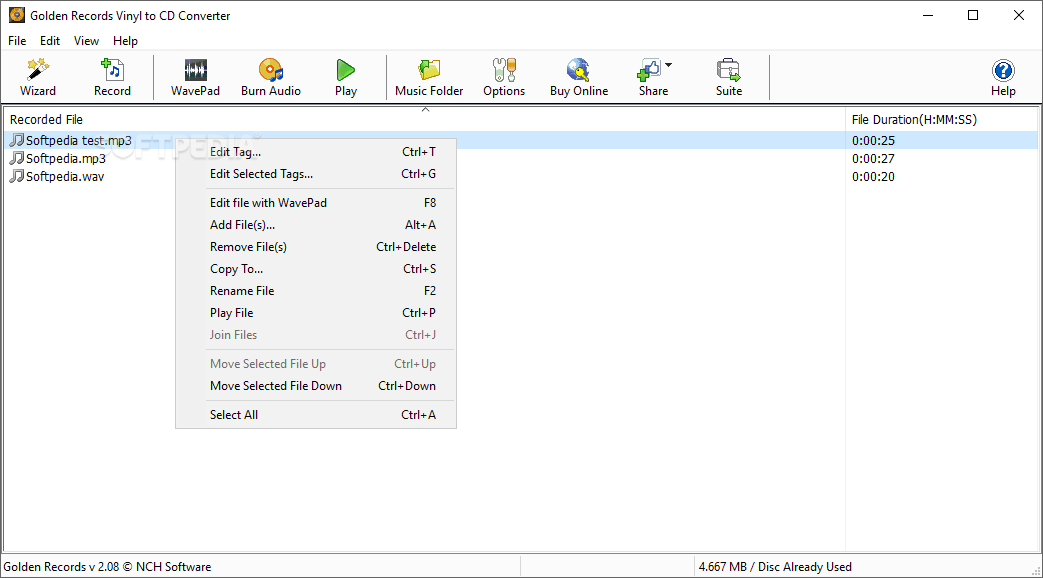Click the music note icon of Softpedia.mp3
The width and height of the screenshot is (1043, 578).
pyautogui.click(x=17, y=158)
